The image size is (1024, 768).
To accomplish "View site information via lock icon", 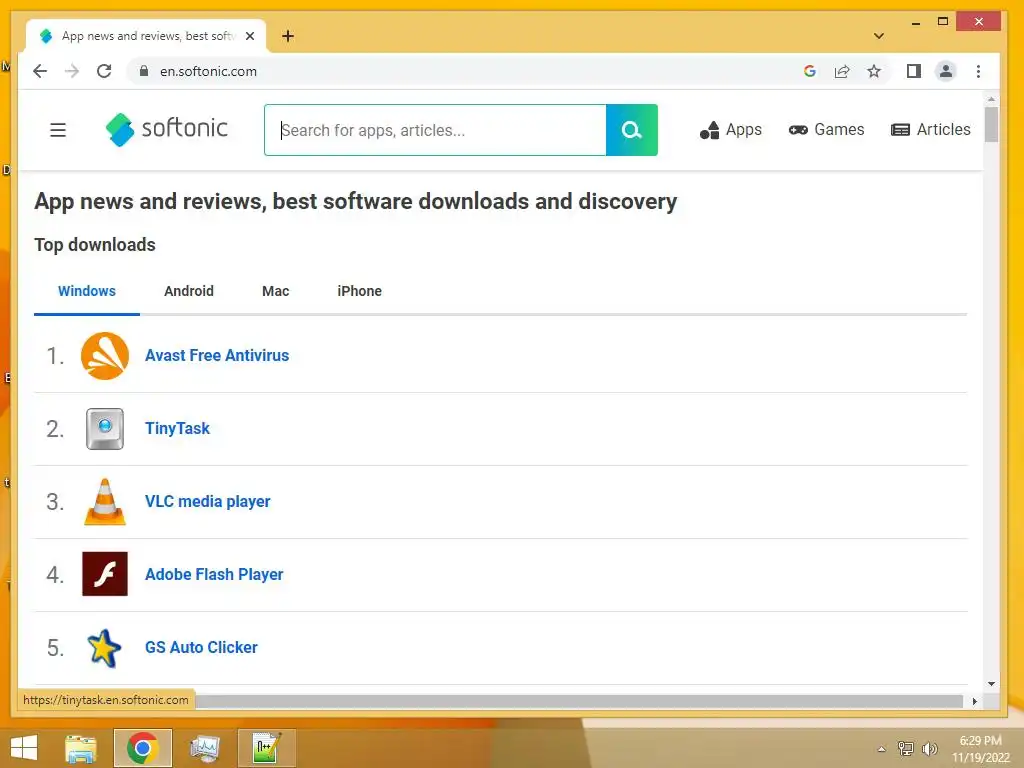I will tap(144, 71).
